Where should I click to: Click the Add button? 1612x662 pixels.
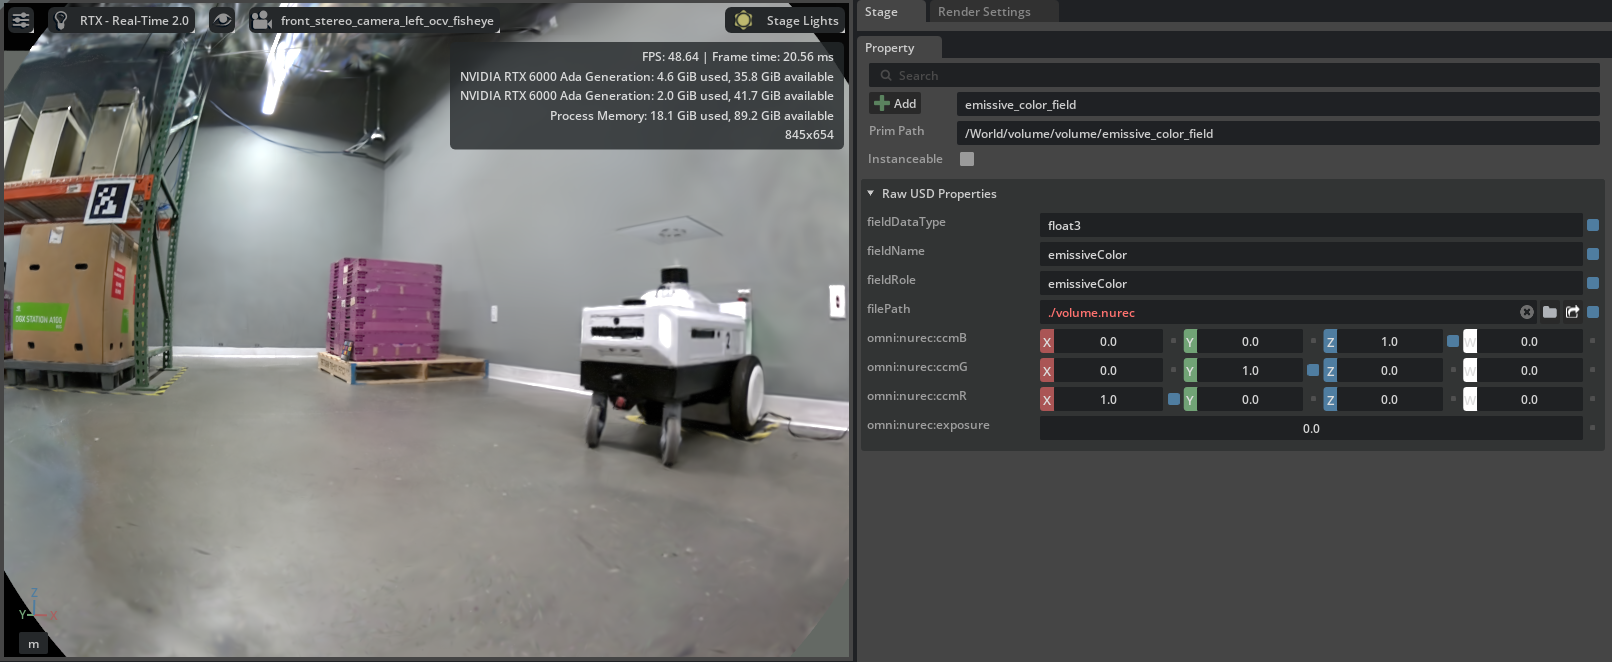pyautogui.click(x=895, y=104)
